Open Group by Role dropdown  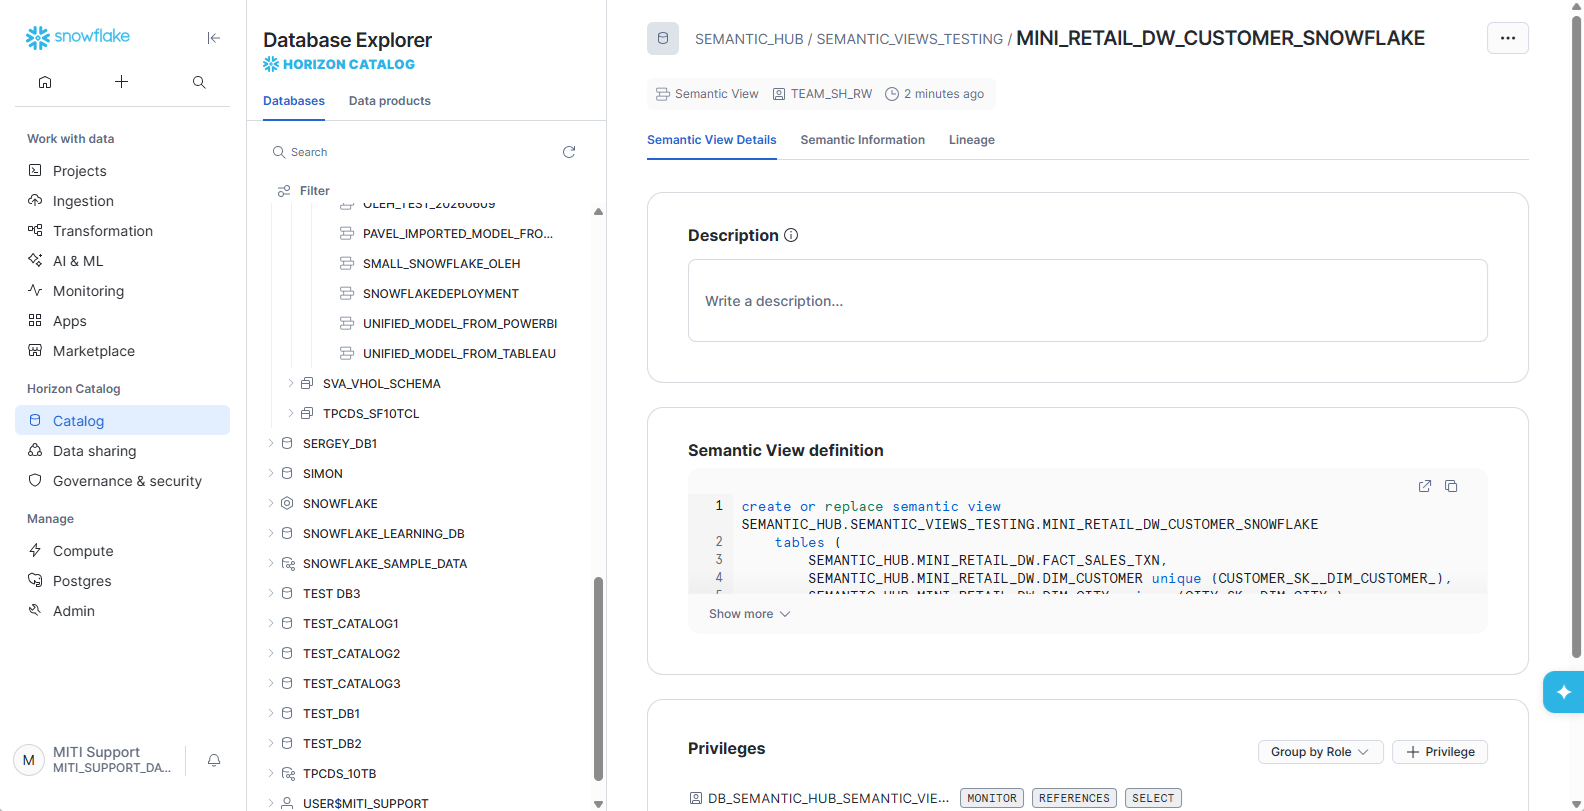pyautogui.click(x=1320, y=752)
